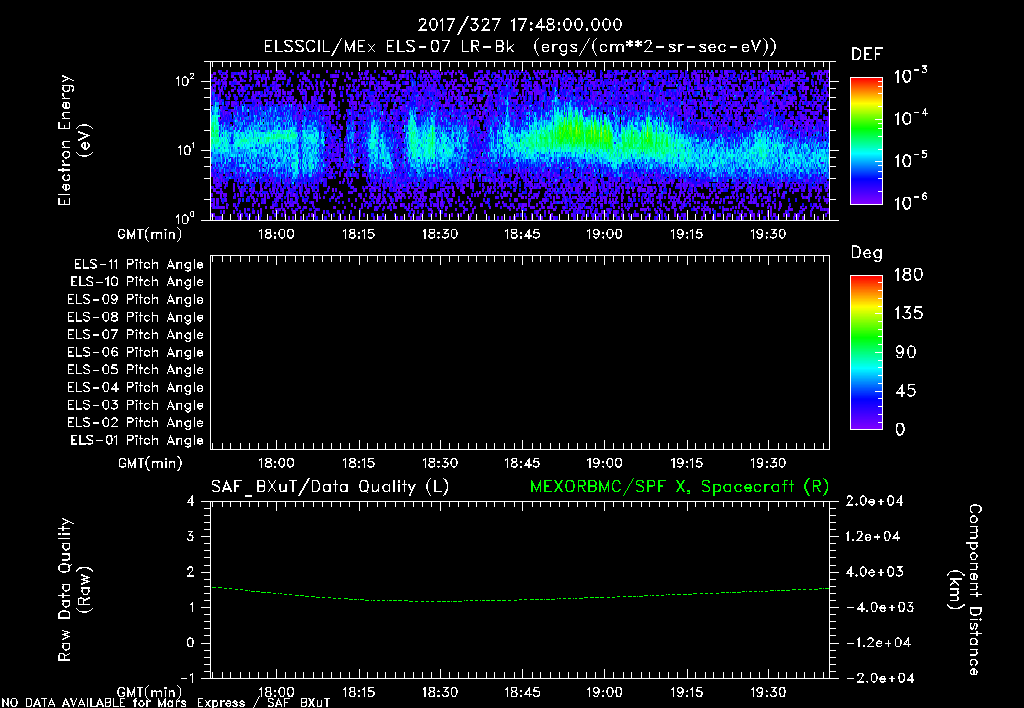Click the -1.2e+04 right axis value
The width and height of the screenshot is (1024, 708).
(878, 642)
